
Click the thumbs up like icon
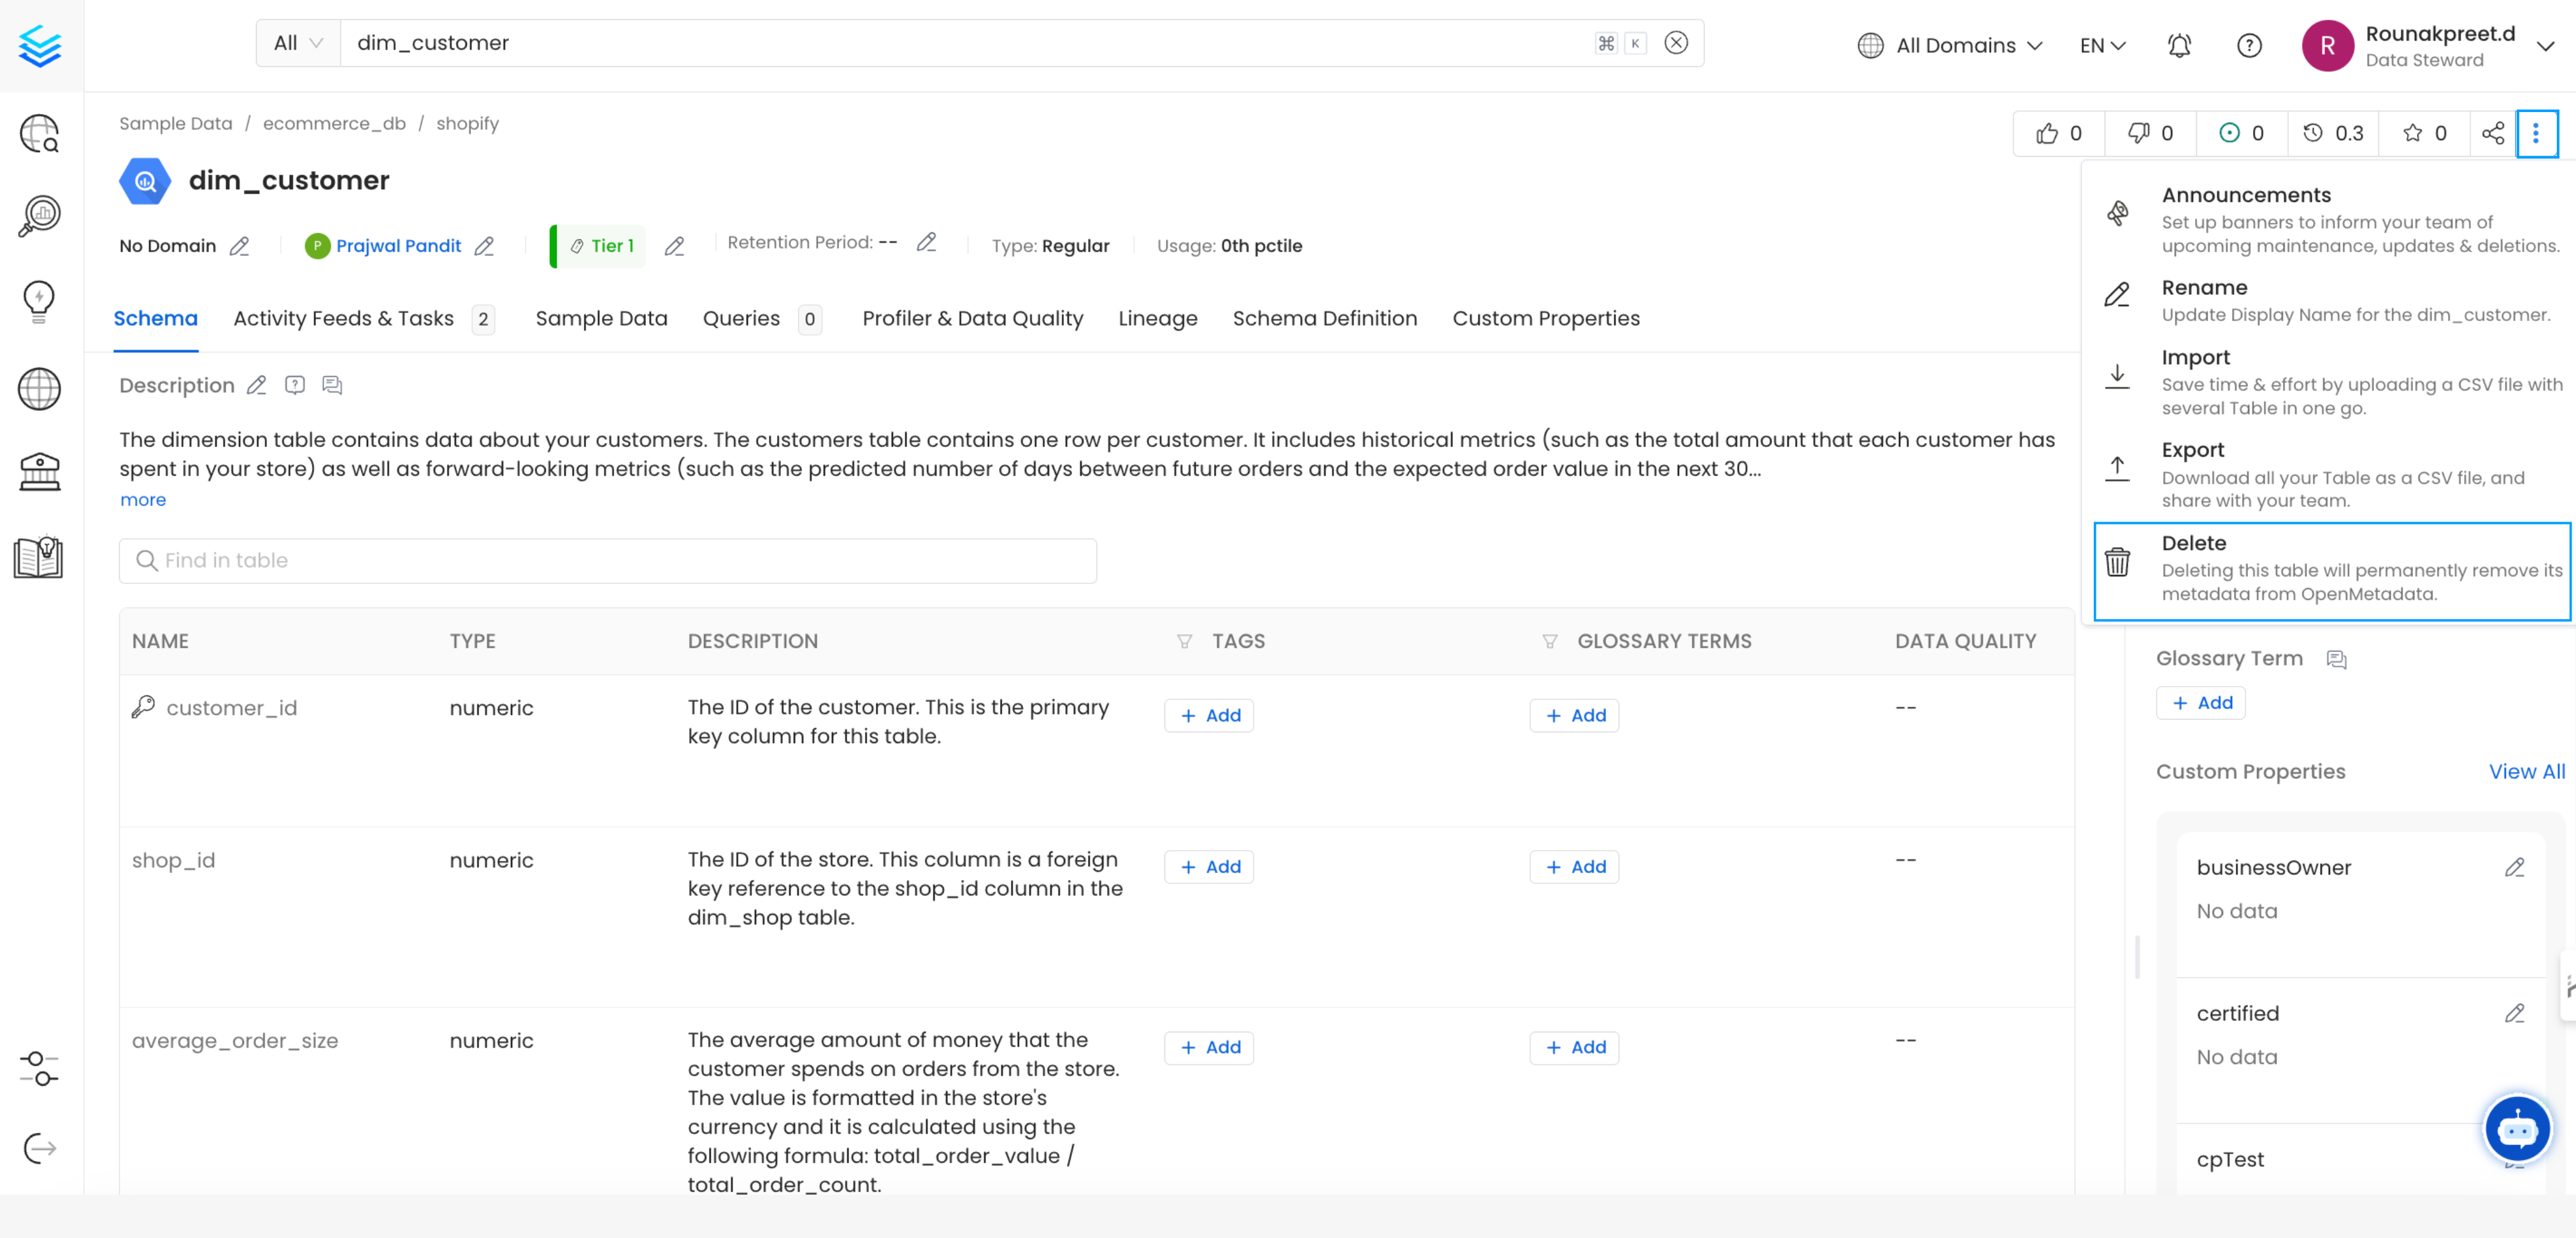[2047, 133]
